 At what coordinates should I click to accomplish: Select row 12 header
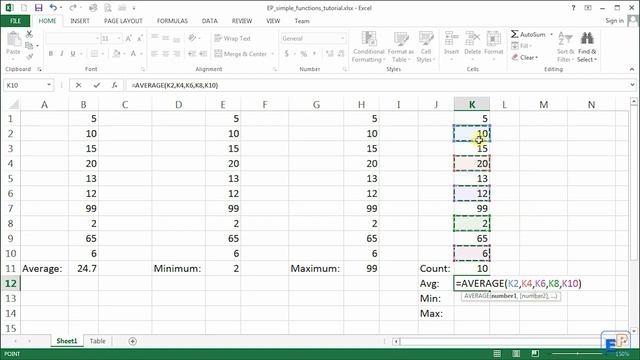point(10,283)
